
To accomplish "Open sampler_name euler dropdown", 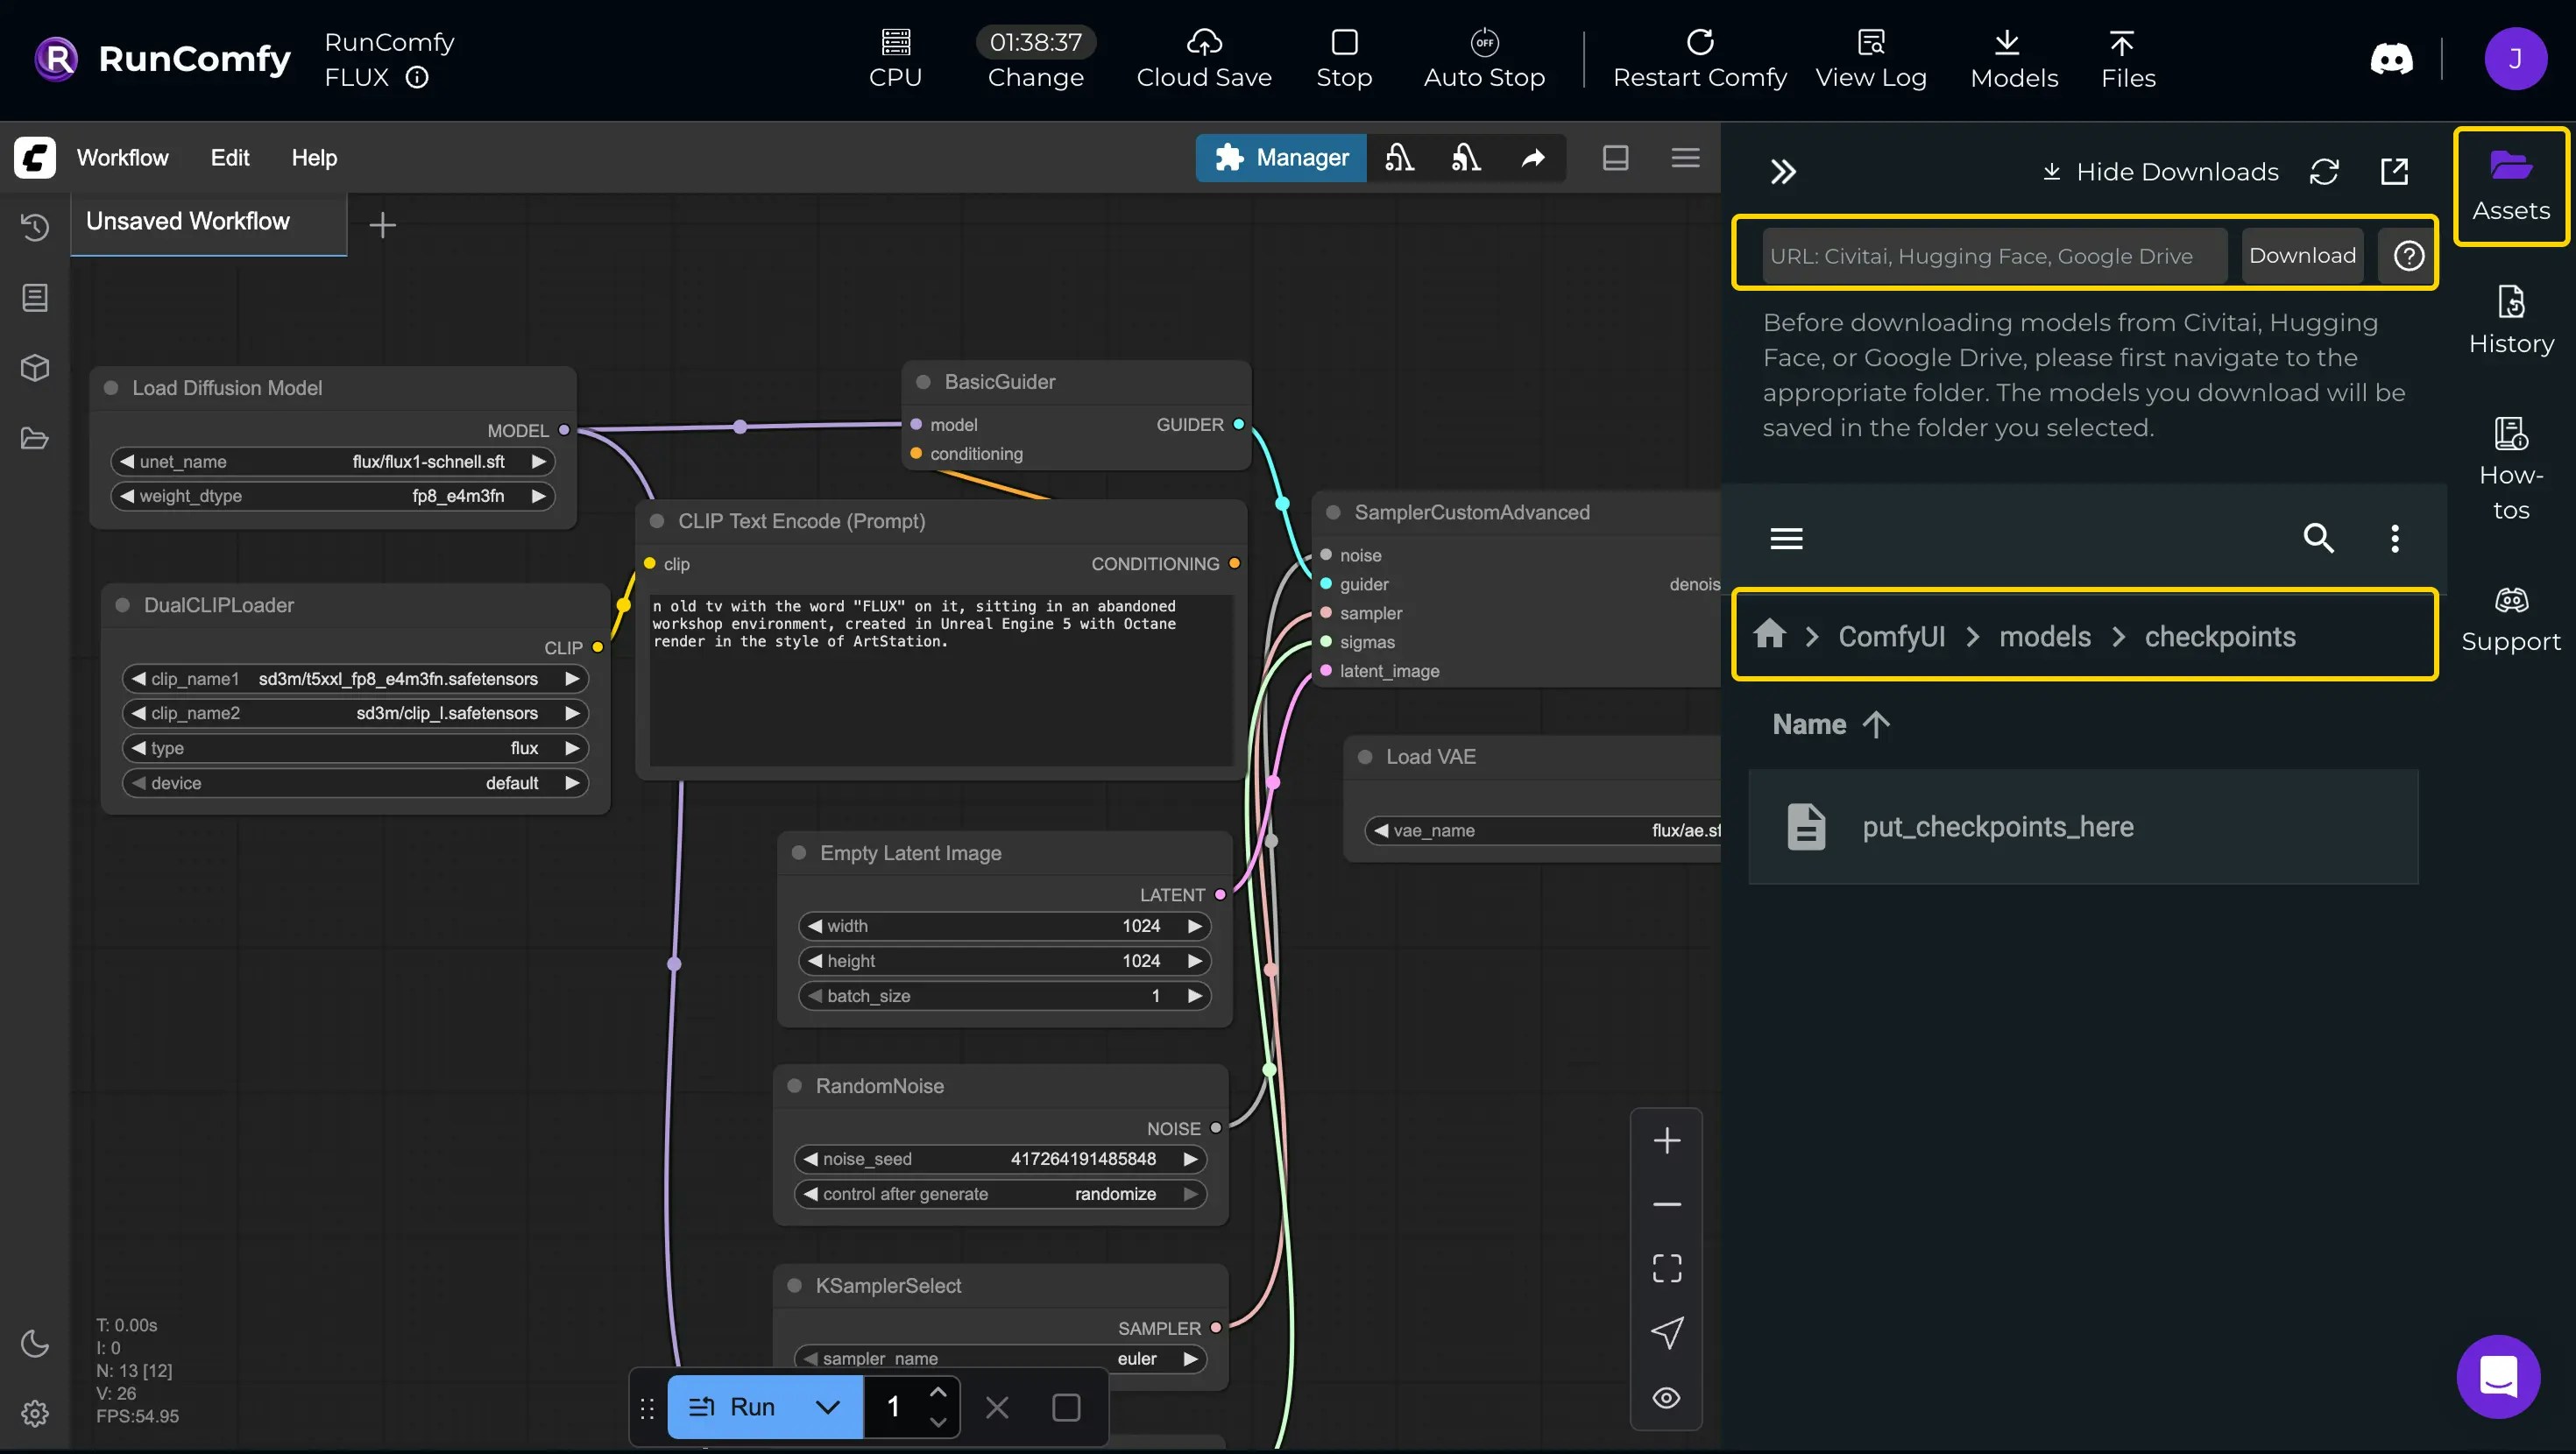I will click(1000, 1358).
